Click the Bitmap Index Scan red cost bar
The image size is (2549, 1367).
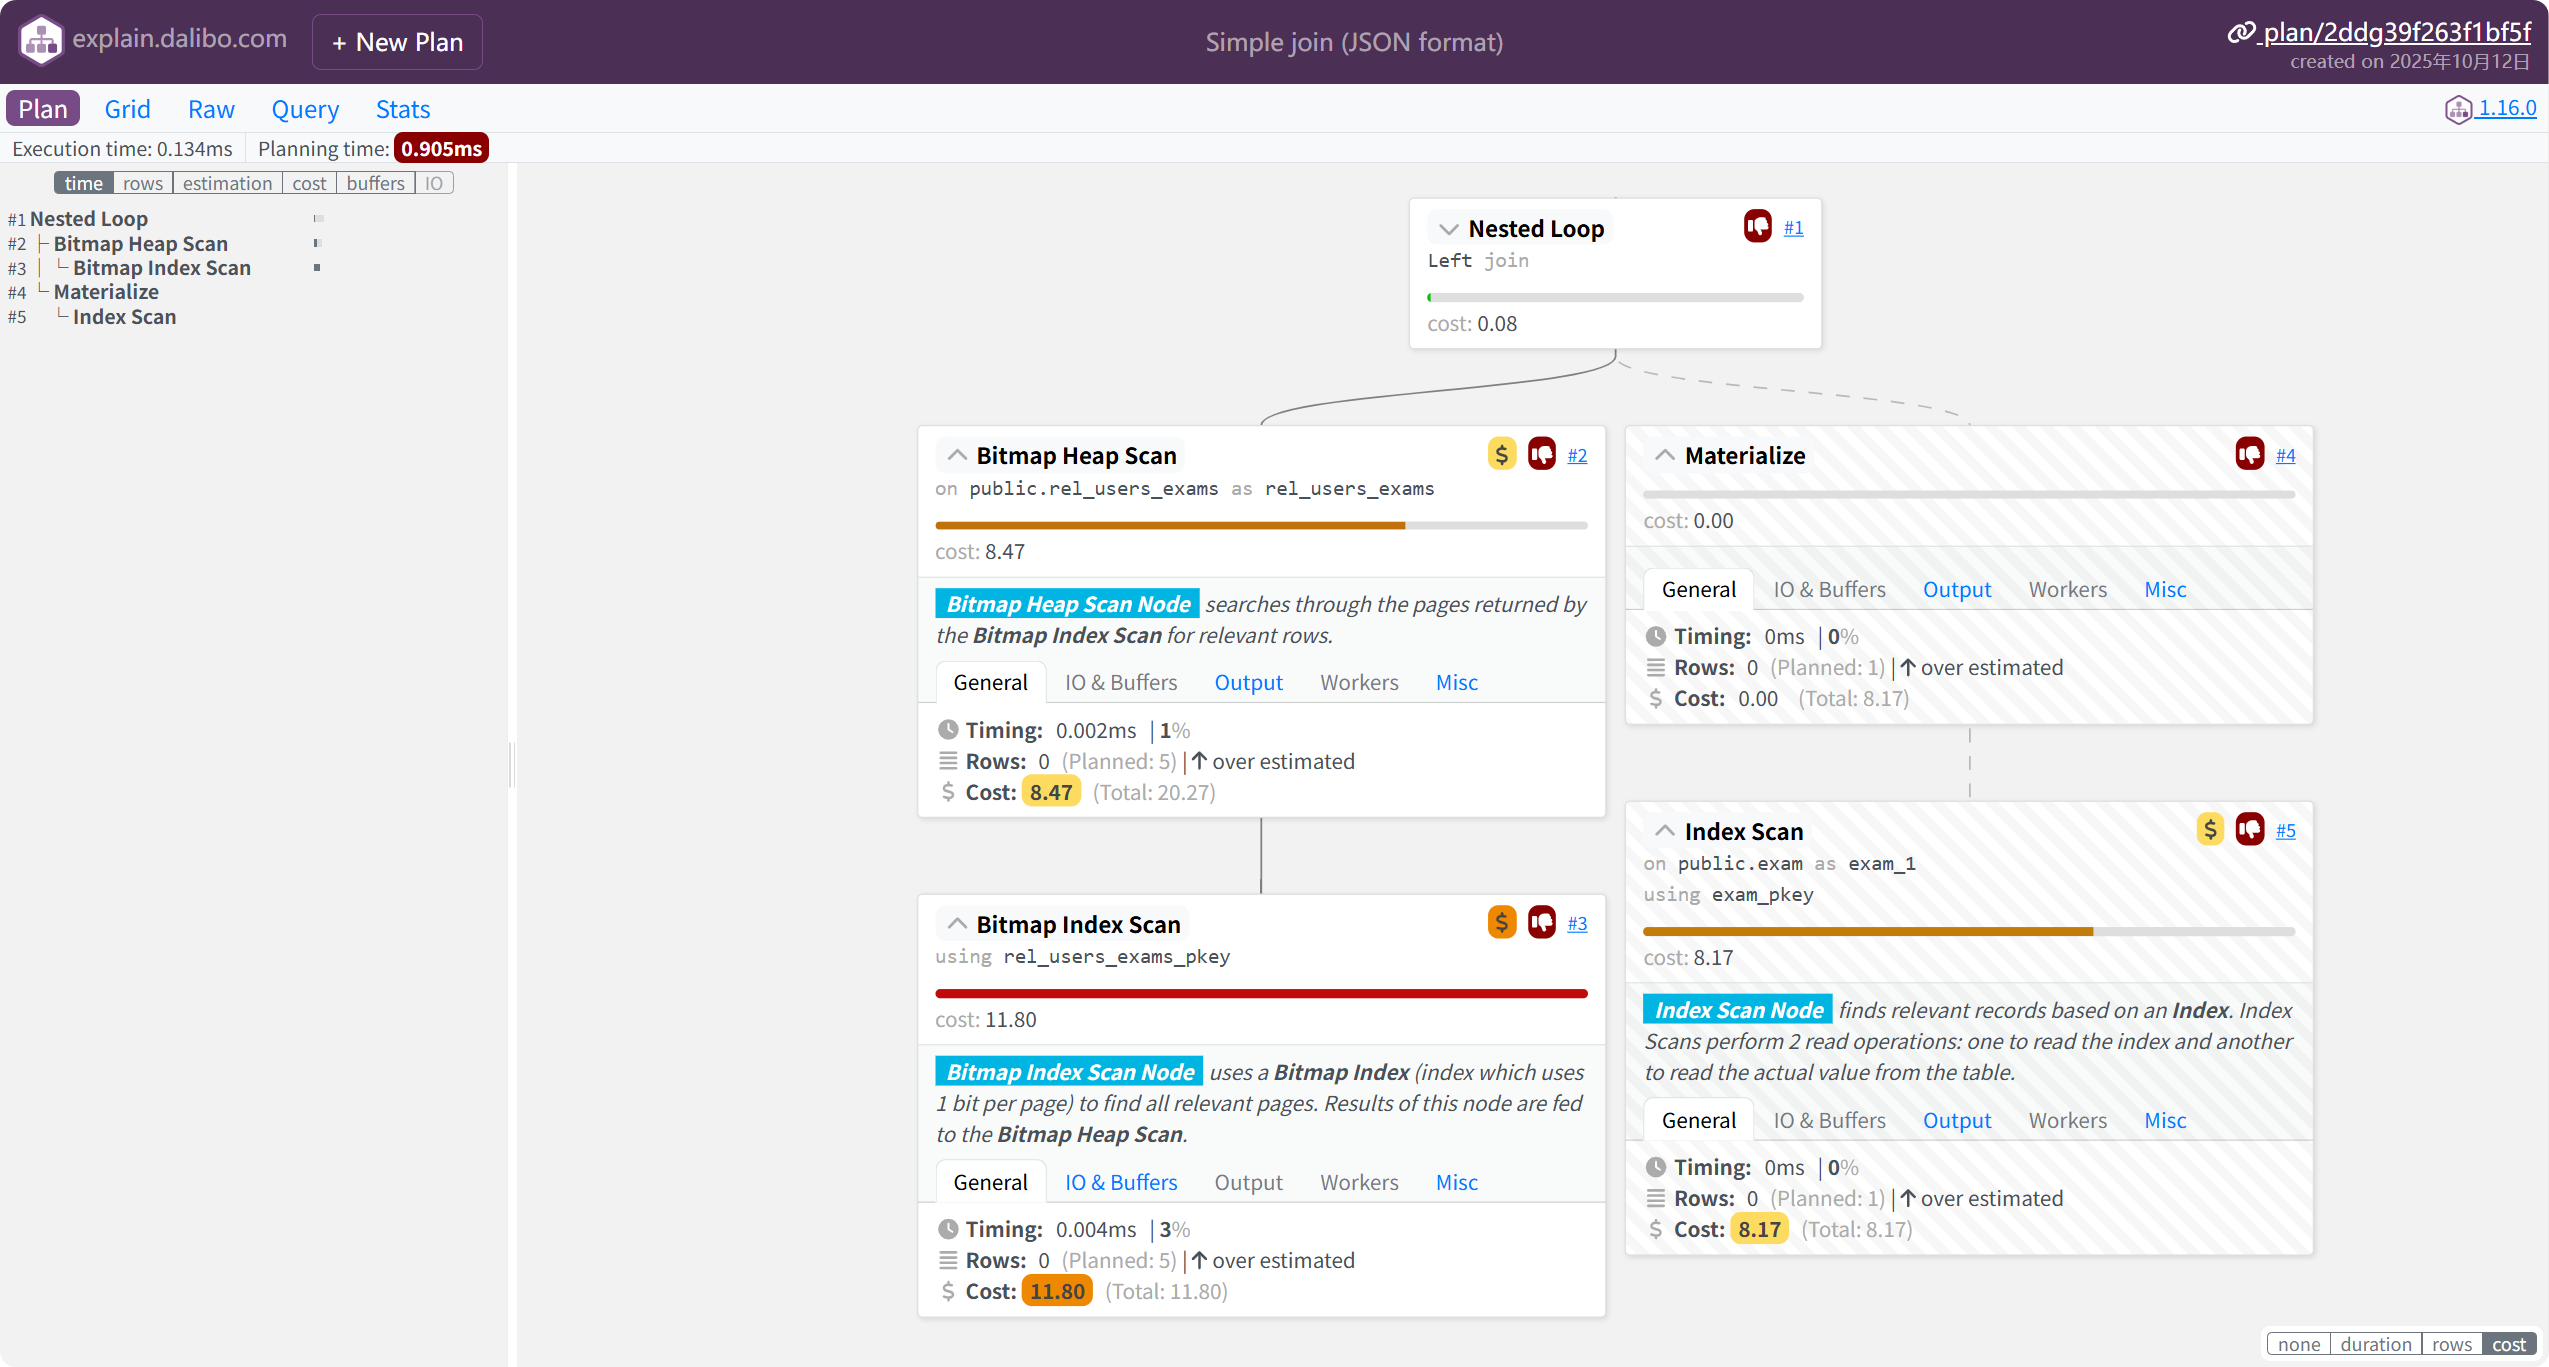(x=1260, y=993)
